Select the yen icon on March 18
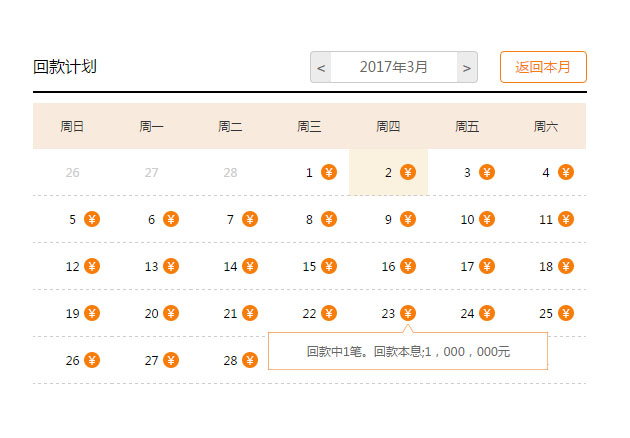Image resolution: width=630 pixels, height=438 pixels. click(x=566, y=266)
